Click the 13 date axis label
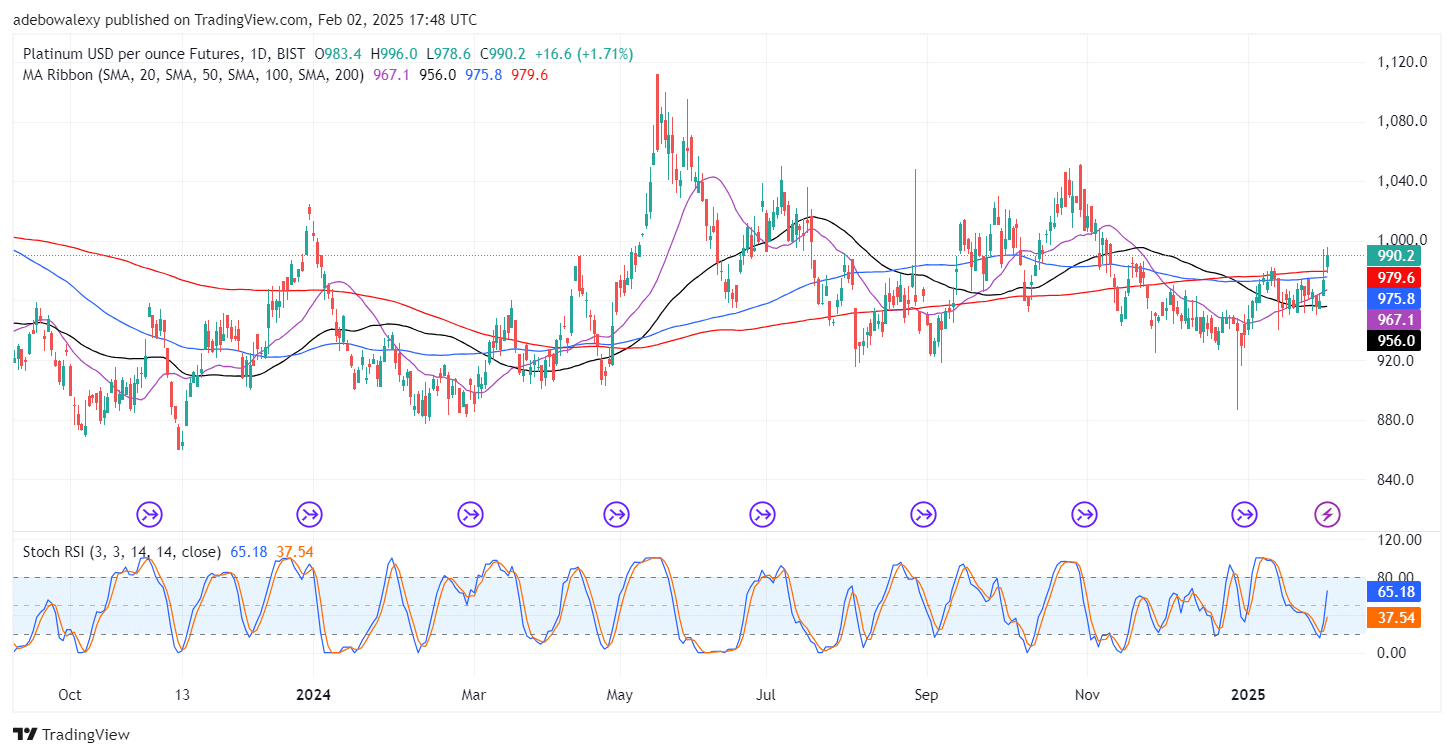Screen dimensions: 1454x756 pyautogui.click(x=181, y=695)
